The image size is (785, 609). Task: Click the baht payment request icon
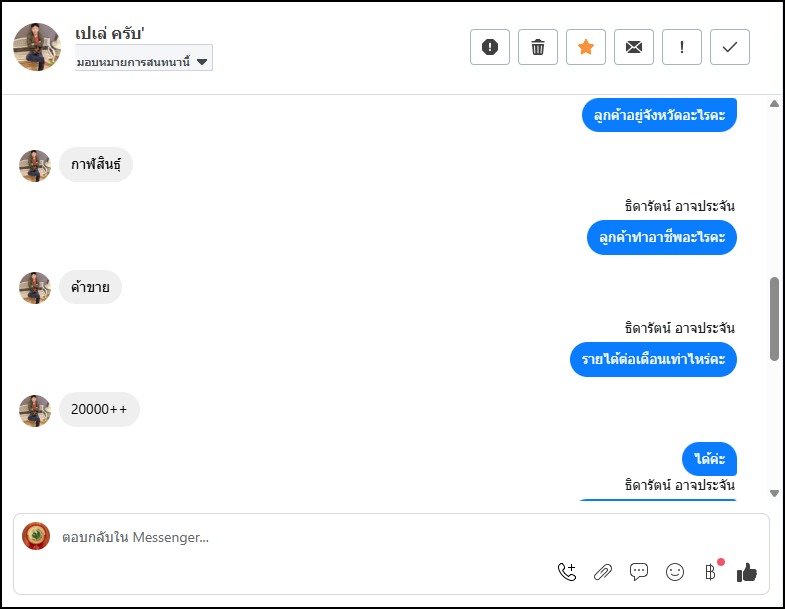pos(711,572)
